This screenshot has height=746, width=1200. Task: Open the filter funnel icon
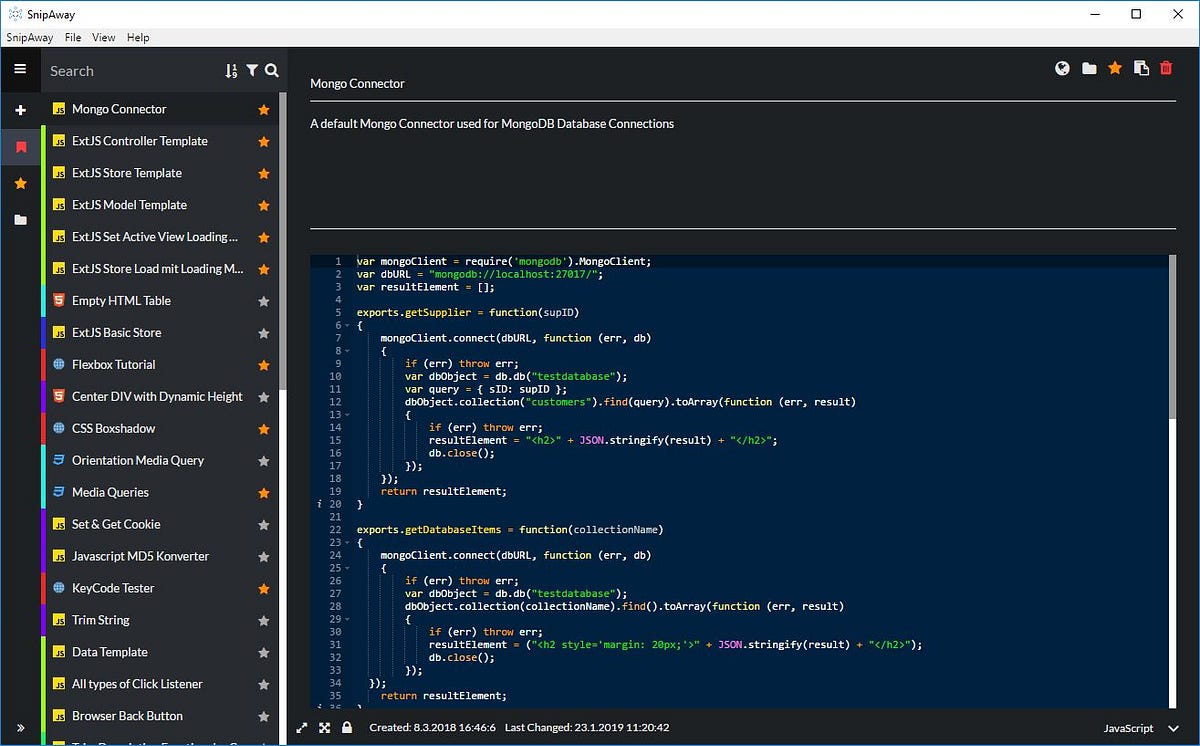click(252, 71)
